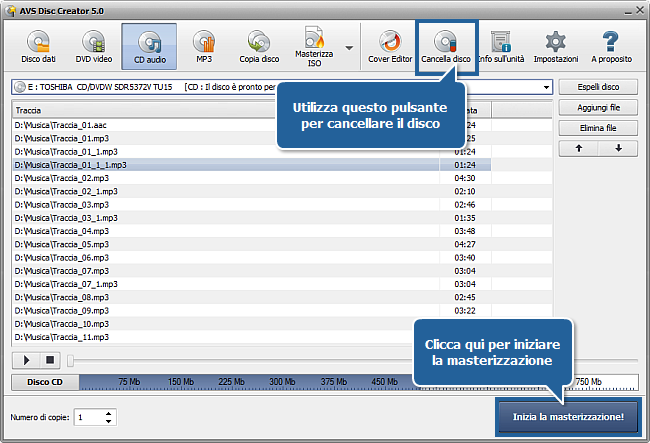Open the A proposito help icon

coord(611,46)
